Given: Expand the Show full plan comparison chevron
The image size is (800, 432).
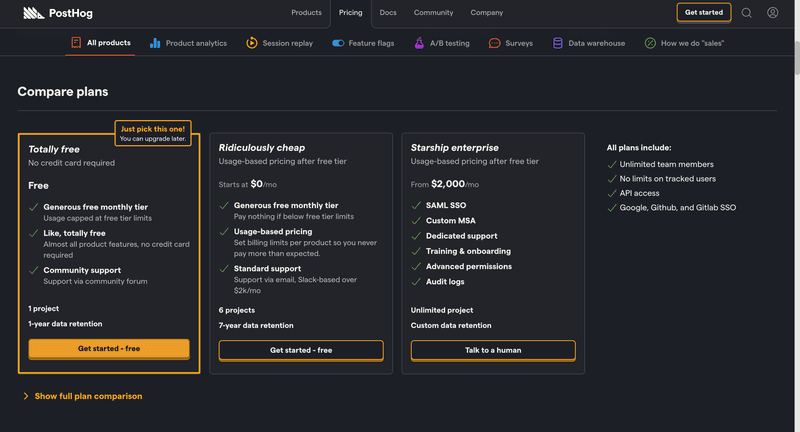Looking at the screenshot, I should pos(26,396).
